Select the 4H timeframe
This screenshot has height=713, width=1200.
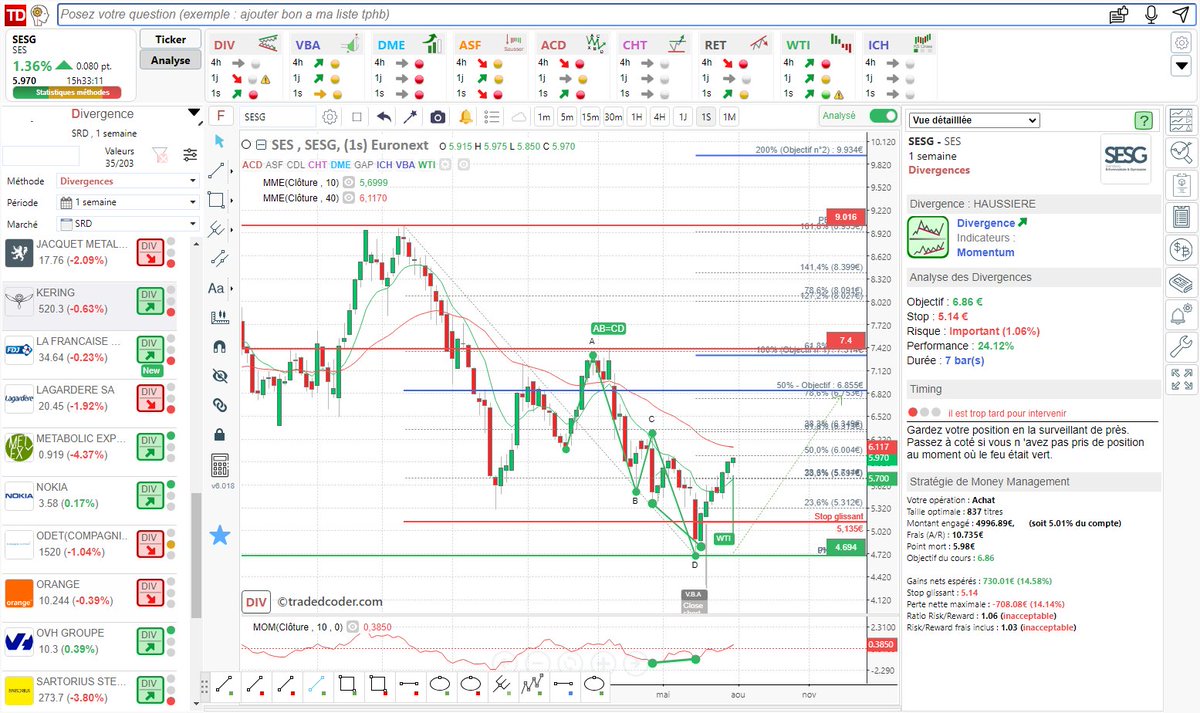(659, 117)
